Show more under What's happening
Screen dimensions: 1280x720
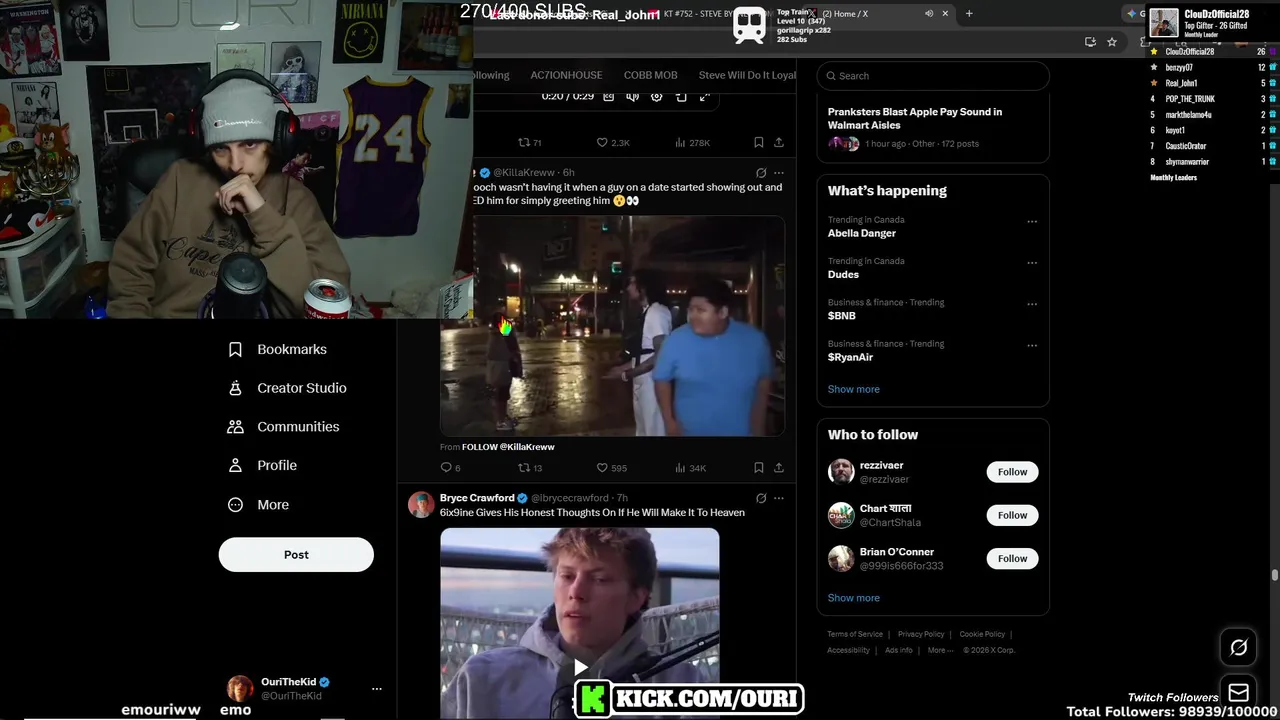[854, 389]
